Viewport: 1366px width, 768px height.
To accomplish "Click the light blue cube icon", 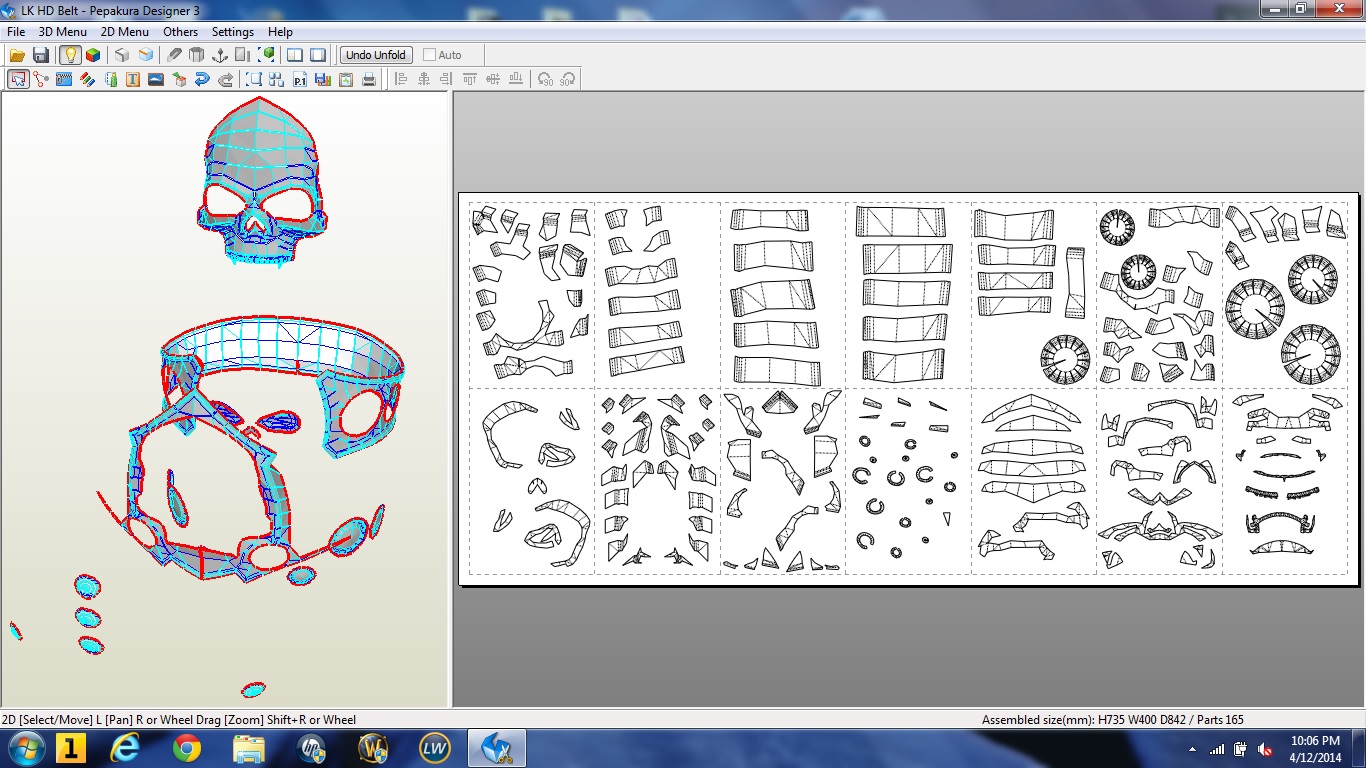I will tap(146, 55).
